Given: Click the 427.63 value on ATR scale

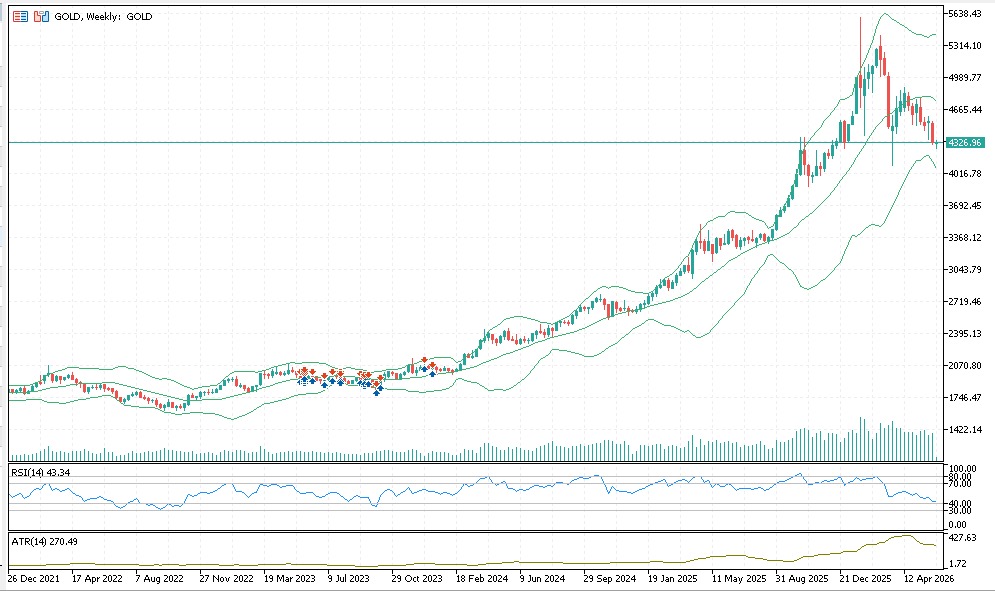Looking at the screenshot, I should click(963, 537).
